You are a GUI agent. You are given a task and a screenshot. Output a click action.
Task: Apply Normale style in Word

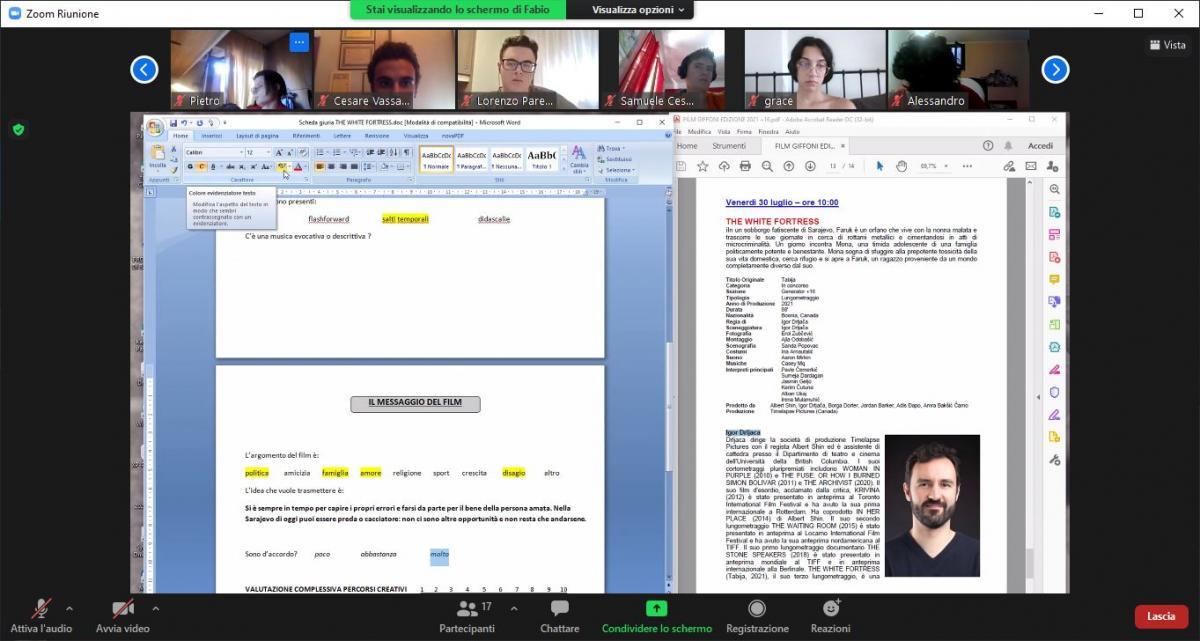pyautogui.click(x=436, y=159)
